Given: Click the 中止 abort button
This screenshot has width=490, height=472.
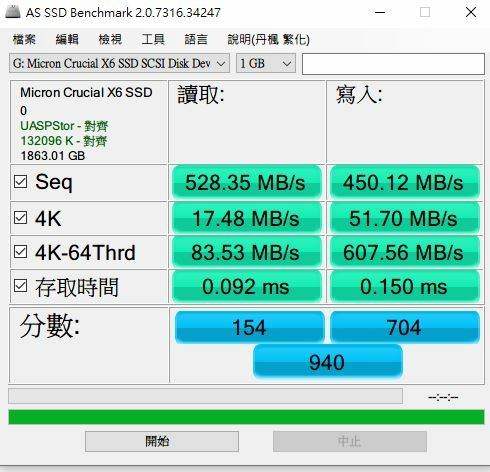Looking at the screenshot, I should [x=350, y=442].
